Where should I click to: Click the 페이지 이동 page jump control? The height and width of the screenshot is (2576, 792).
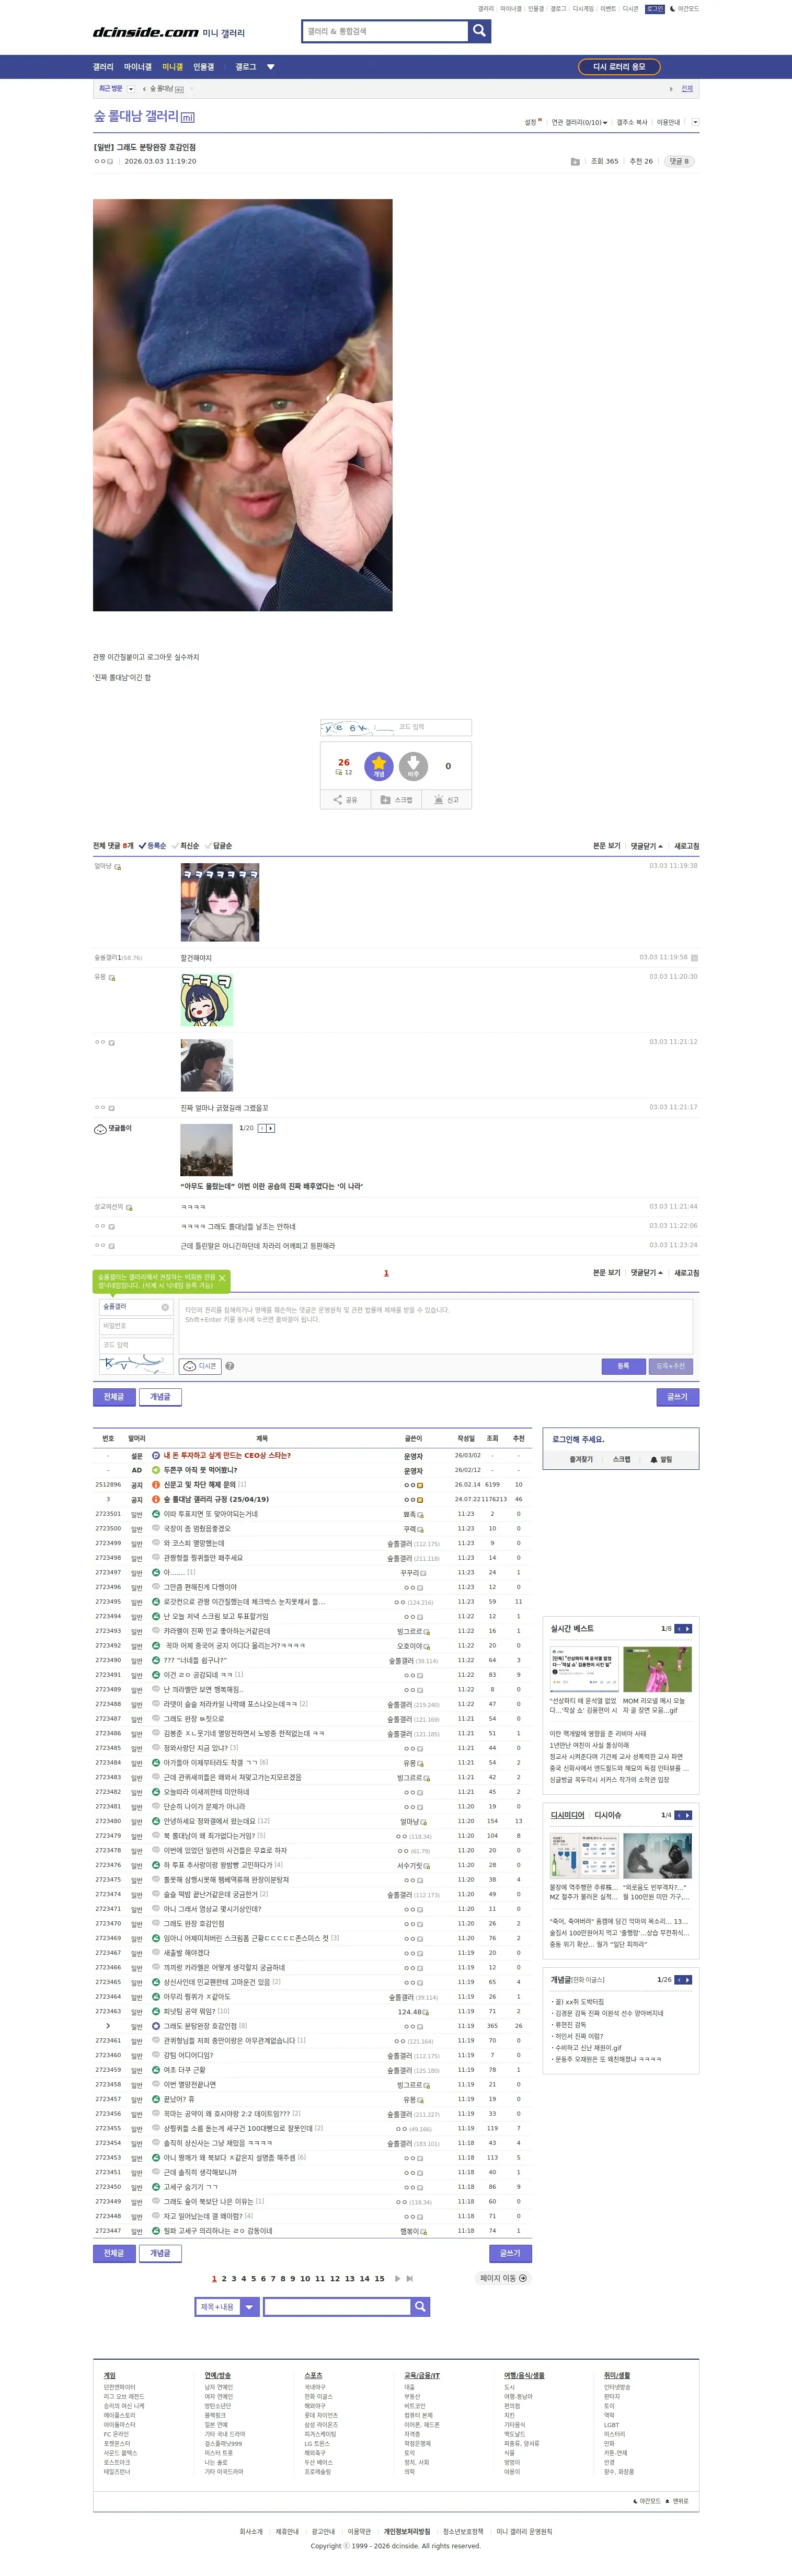pyautogui.click(x=503, y=2279)
